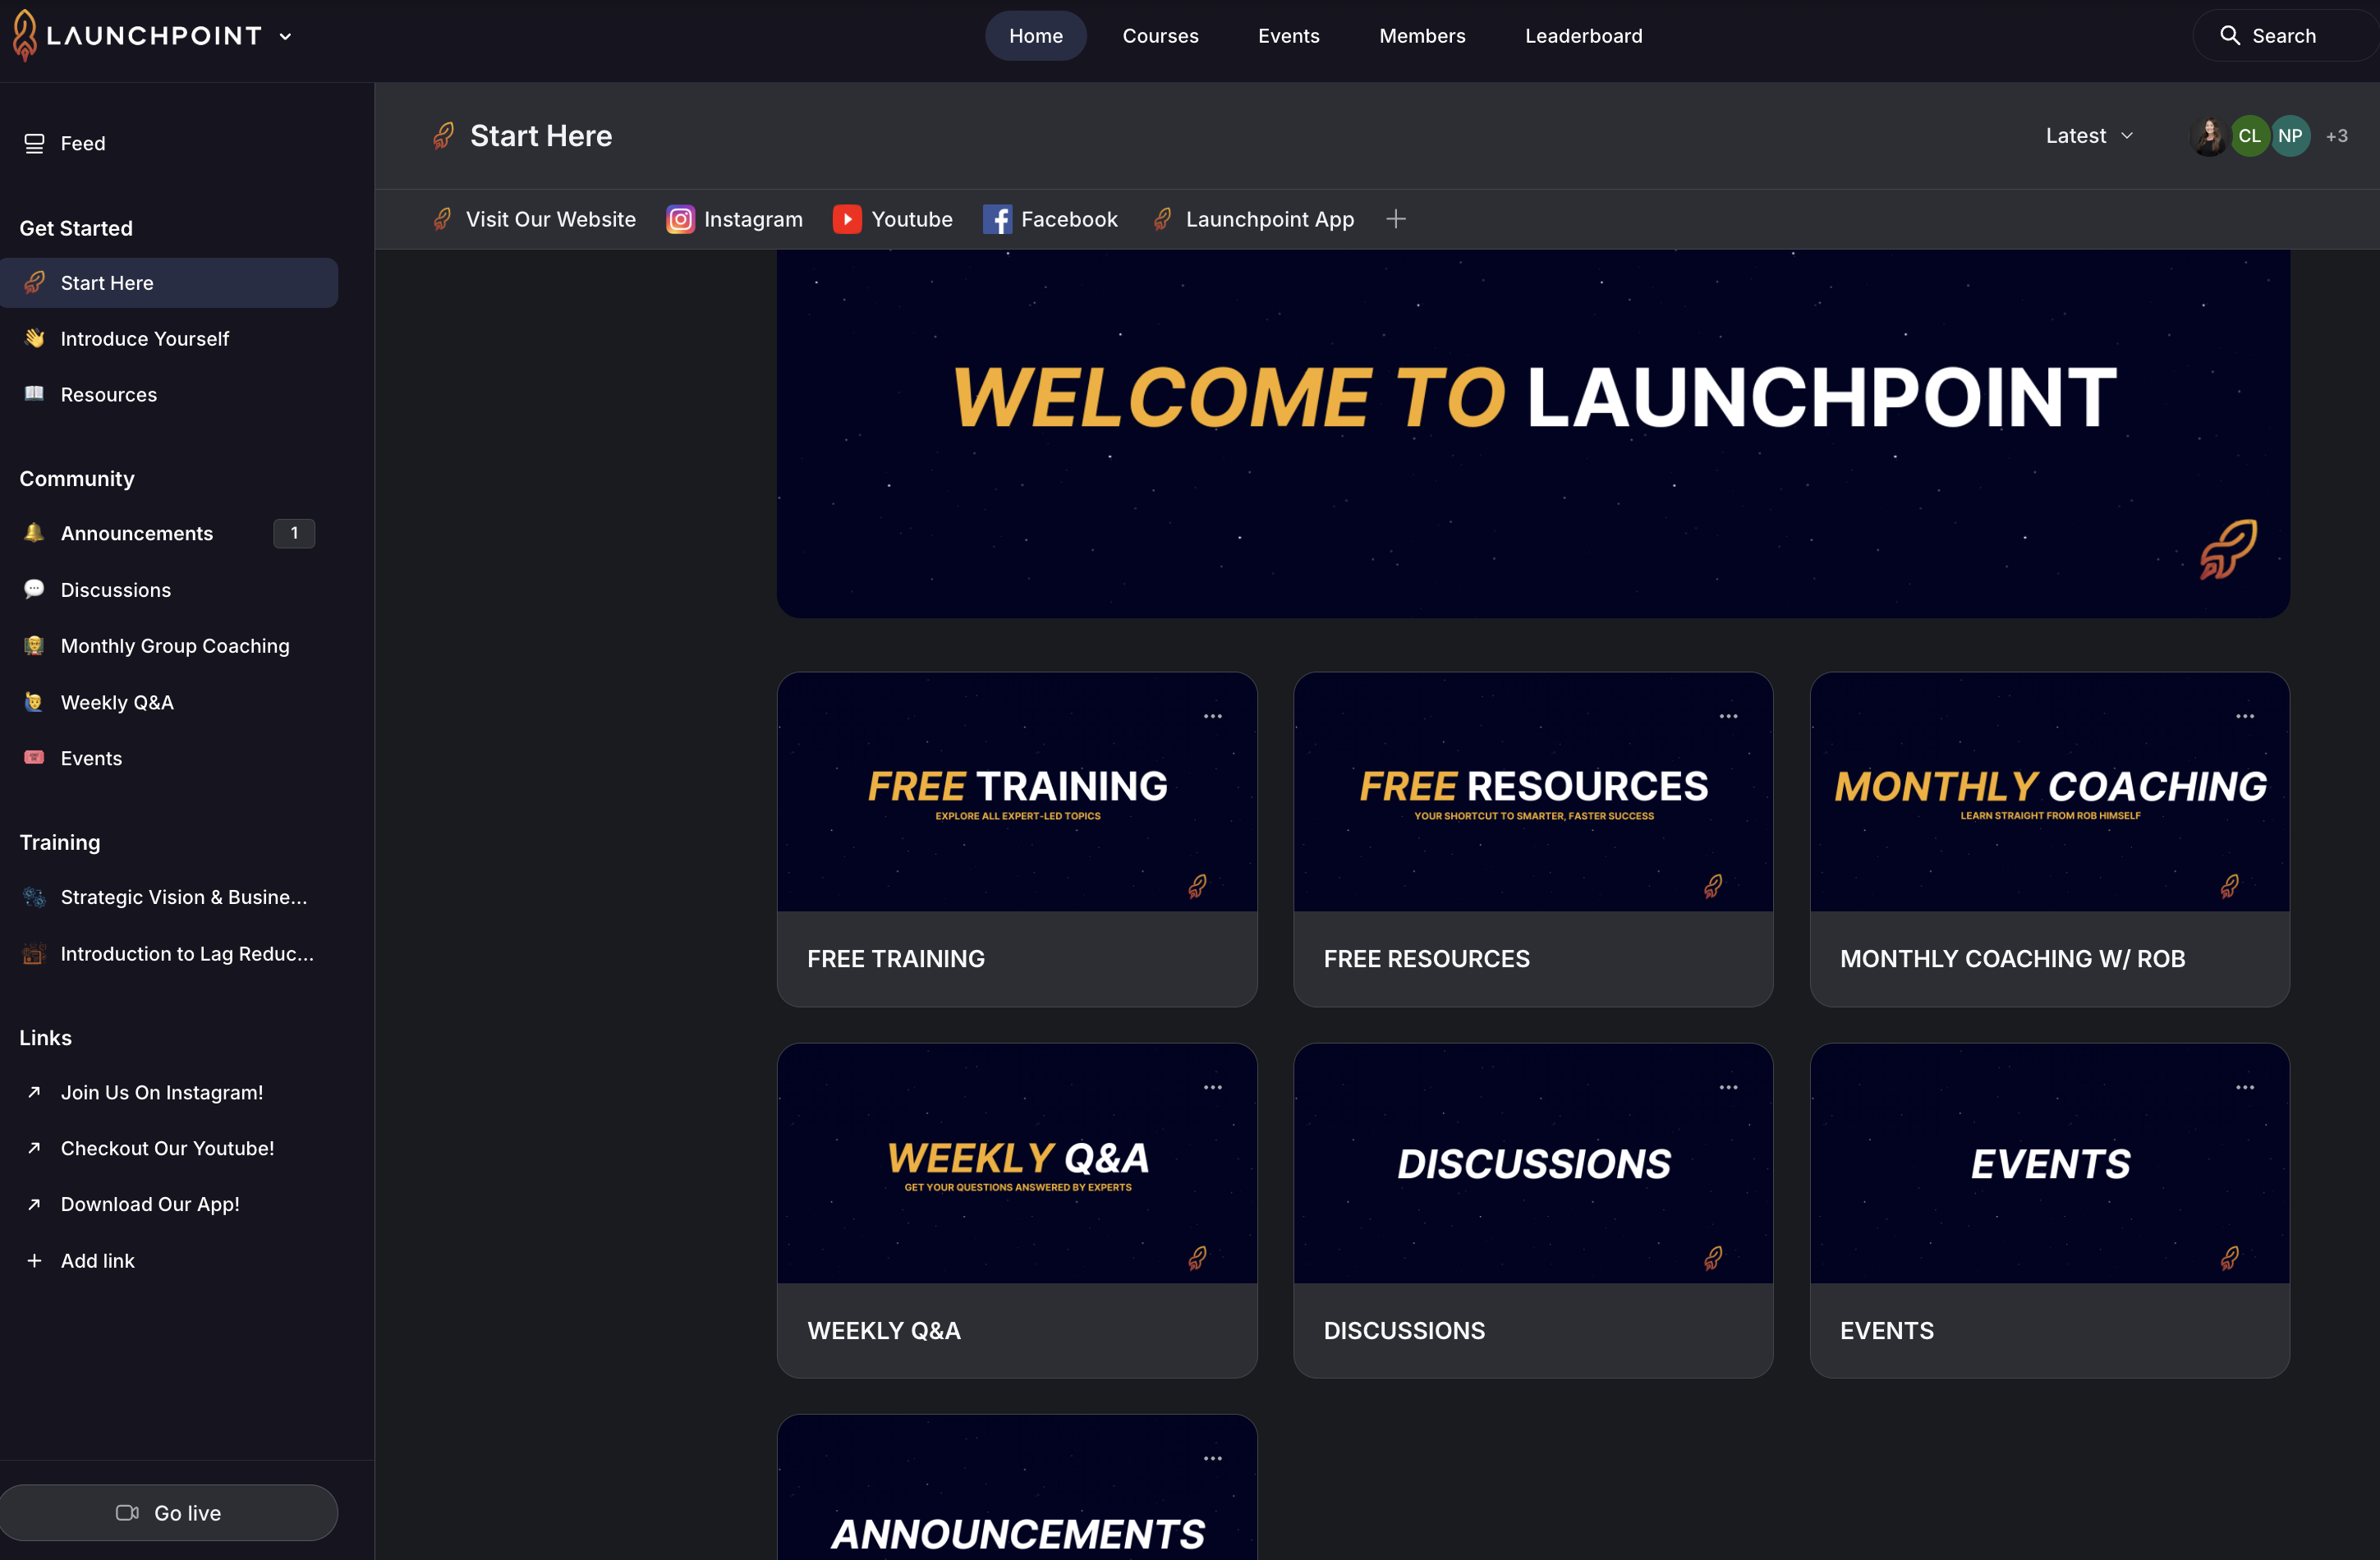
Task: Open Strategic Vision & Business course
Action: click(x=169, y=897)
